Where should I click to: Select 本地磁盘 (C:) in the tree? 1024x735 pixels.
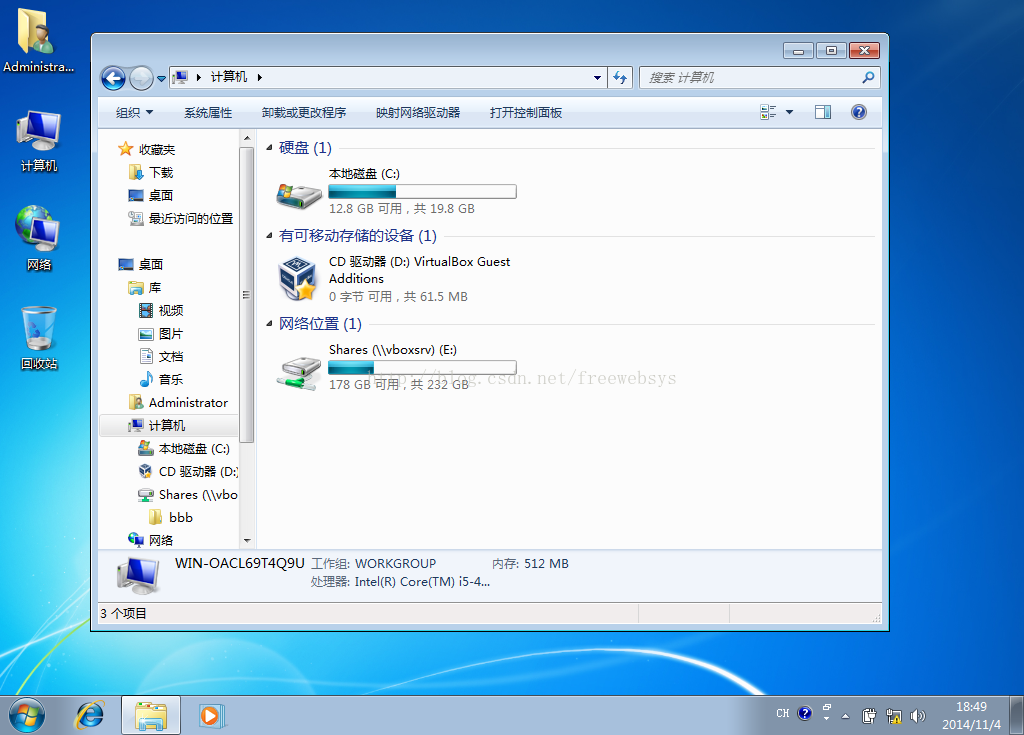click(x=194, y=449)
